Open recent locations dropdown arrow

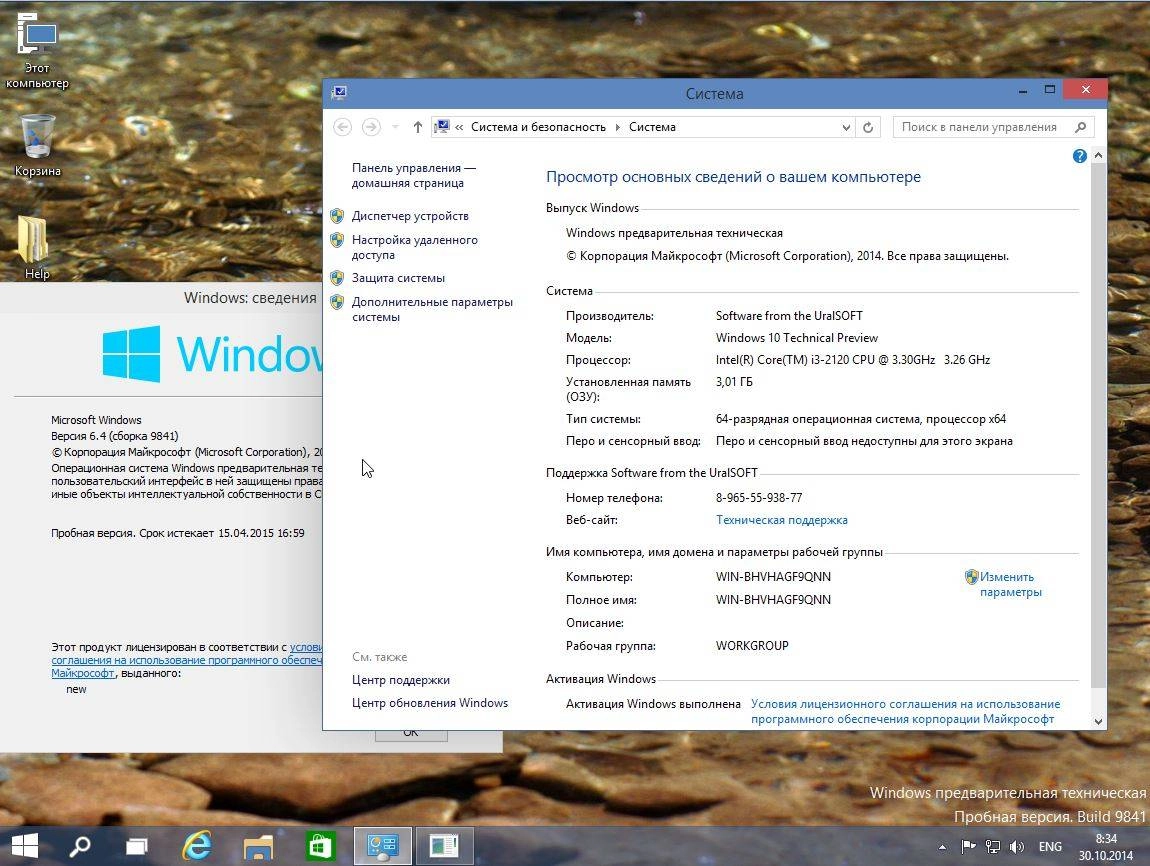pyautogui.click(x=395, y=127)
